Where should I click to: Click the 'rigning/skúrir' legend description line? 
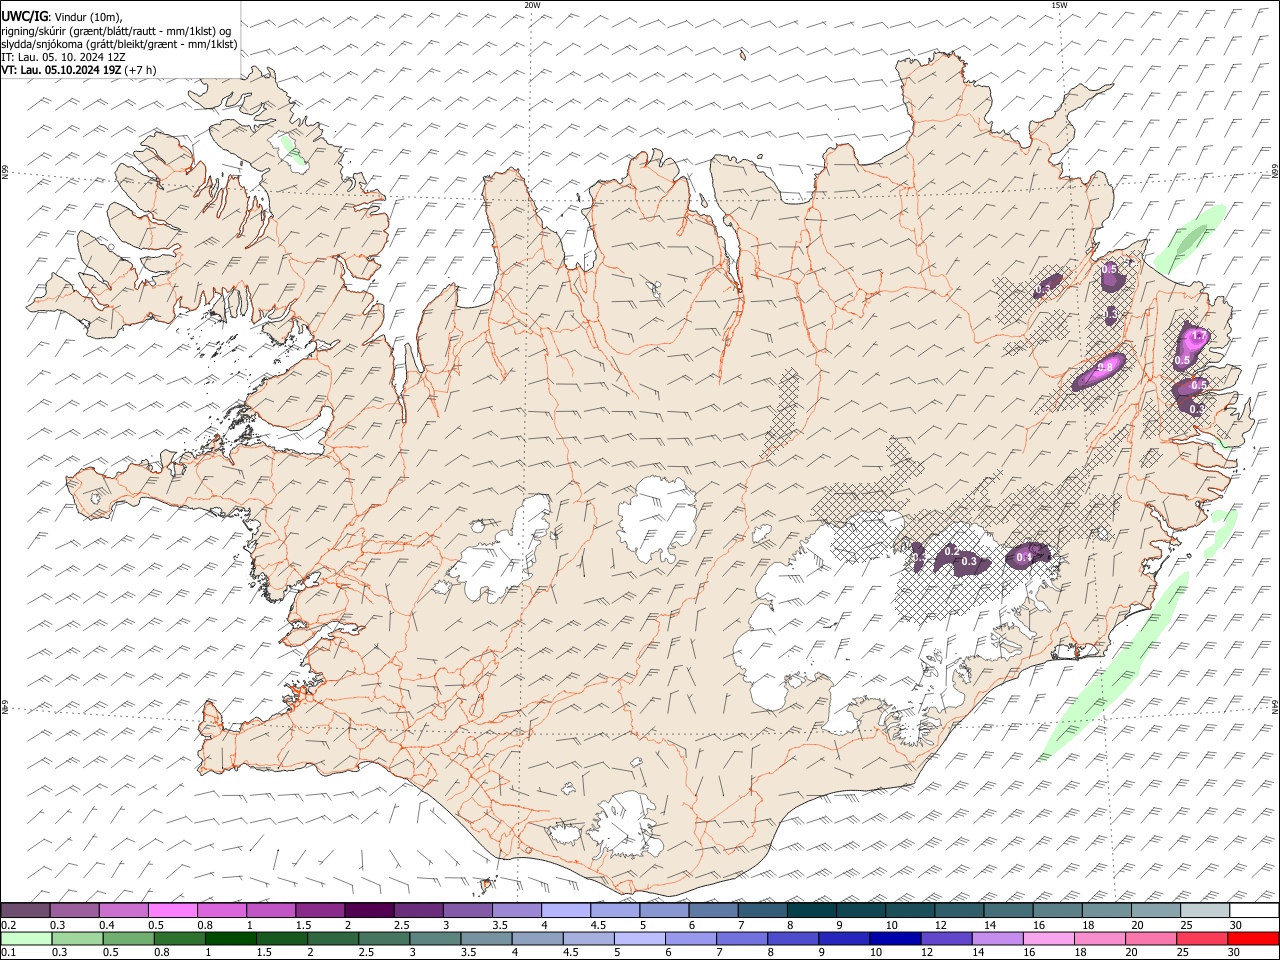(x=115, y=31)
